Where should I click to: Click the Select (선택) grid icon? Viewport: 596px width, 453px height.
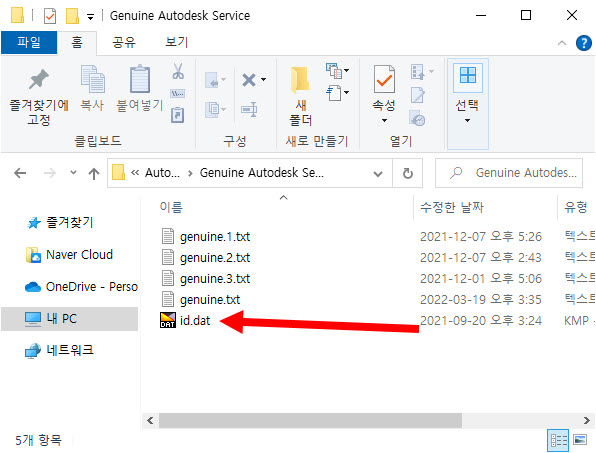(x=468, y=75)
